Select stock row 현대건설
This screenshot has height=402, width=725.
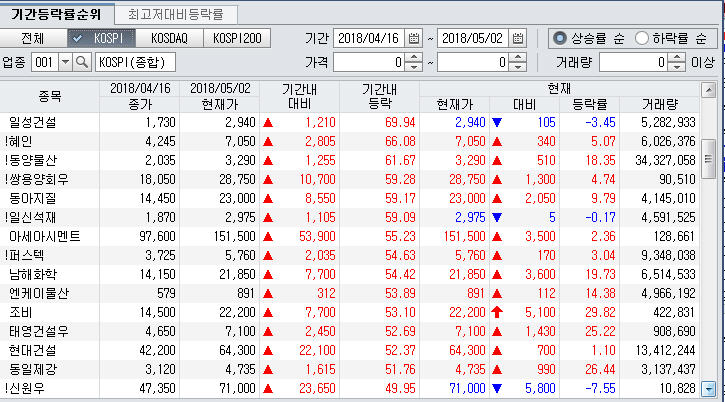tap(350, 350)
